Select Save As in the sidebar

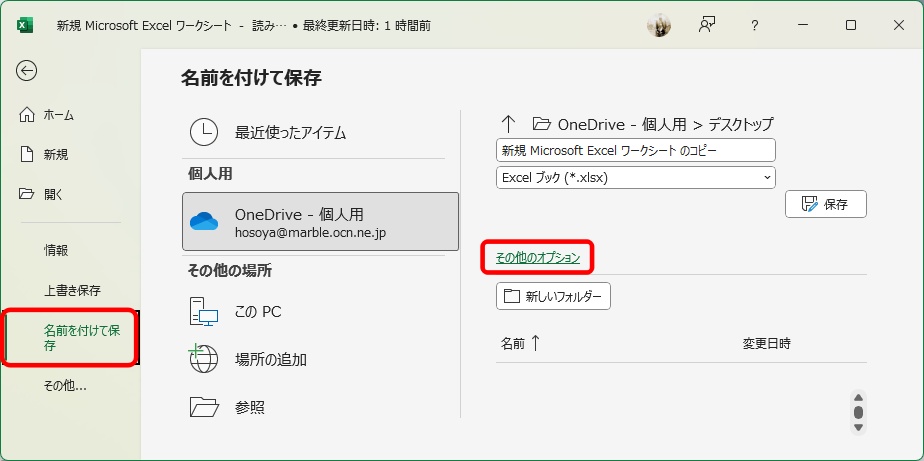(x=70, y=337)
